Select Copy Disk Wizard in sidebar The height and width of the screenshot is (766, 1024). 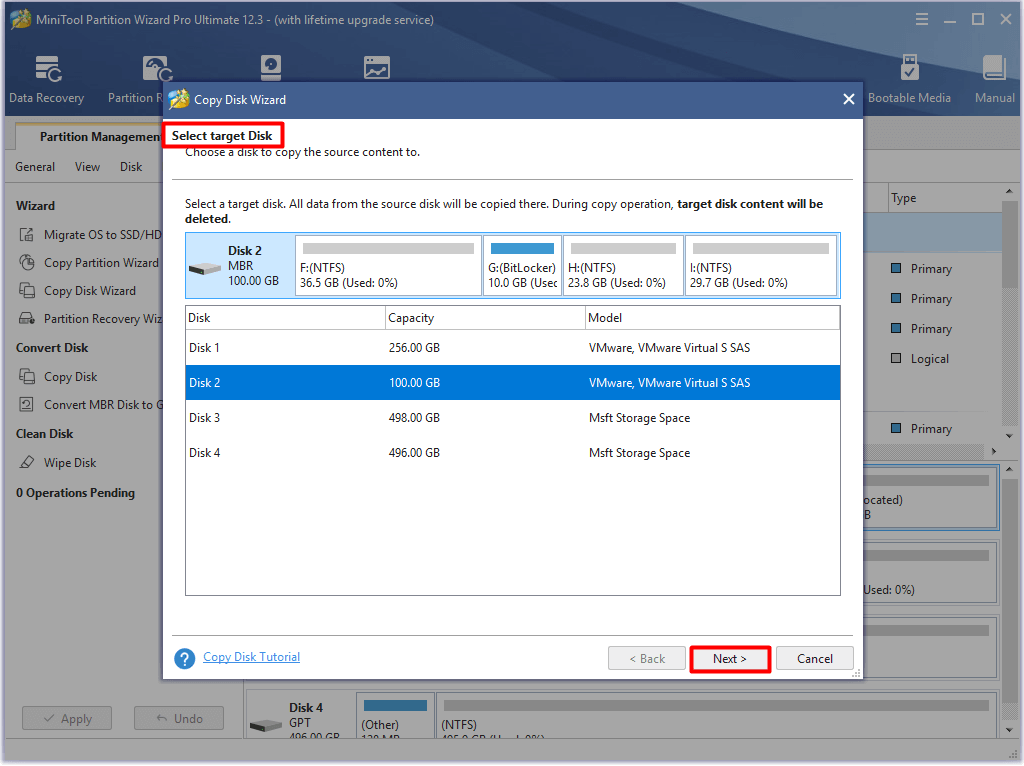click(x=90, y=291)
